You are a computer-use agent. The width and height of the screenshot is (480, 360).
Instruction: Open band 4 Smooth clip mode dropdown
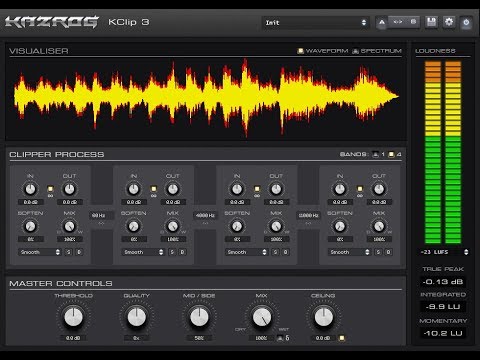(x=349, y=252)
